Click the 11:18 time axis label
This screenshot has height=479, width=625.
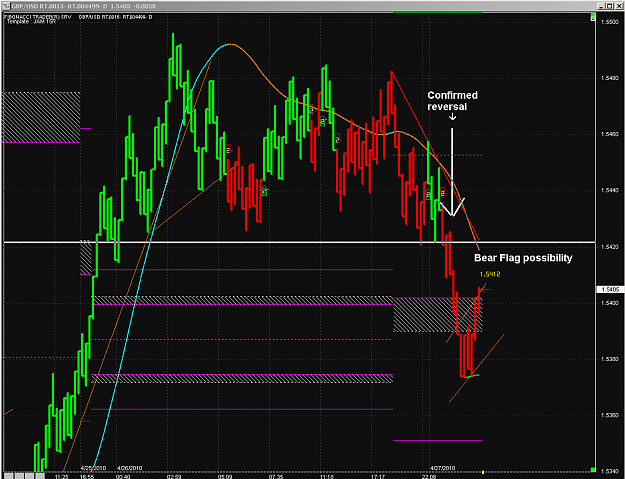pyautogui.click(x=327, y=476)
